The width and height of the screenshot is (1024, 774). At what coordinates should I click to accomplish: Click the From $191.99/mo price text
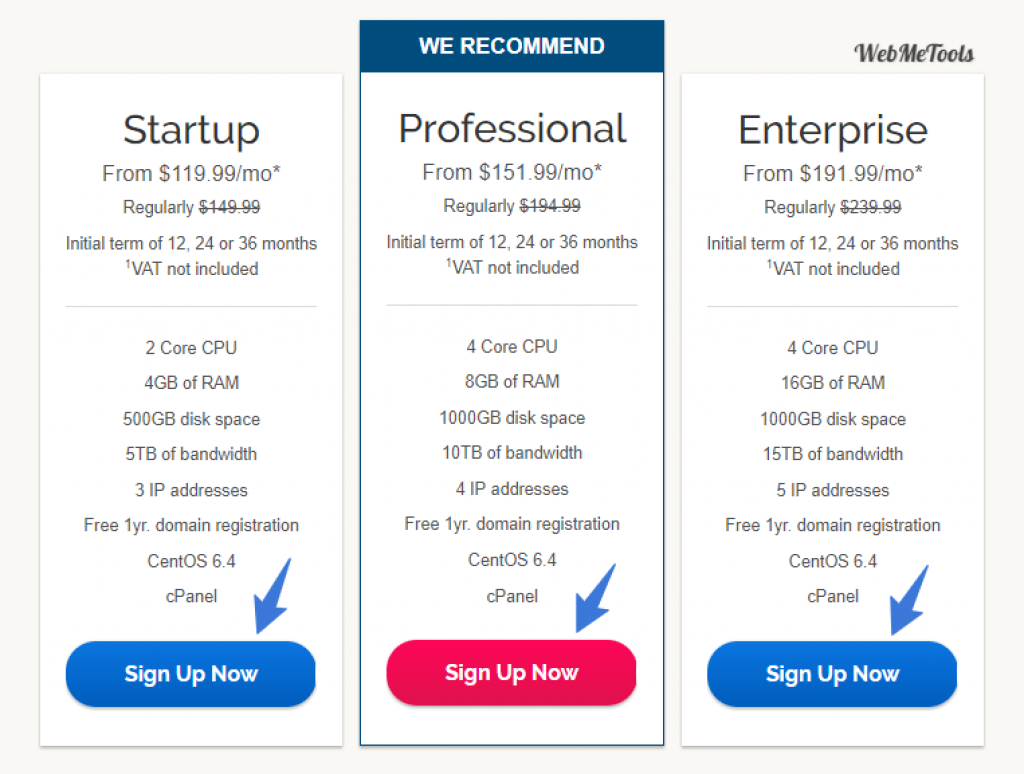tap(833, 173)
